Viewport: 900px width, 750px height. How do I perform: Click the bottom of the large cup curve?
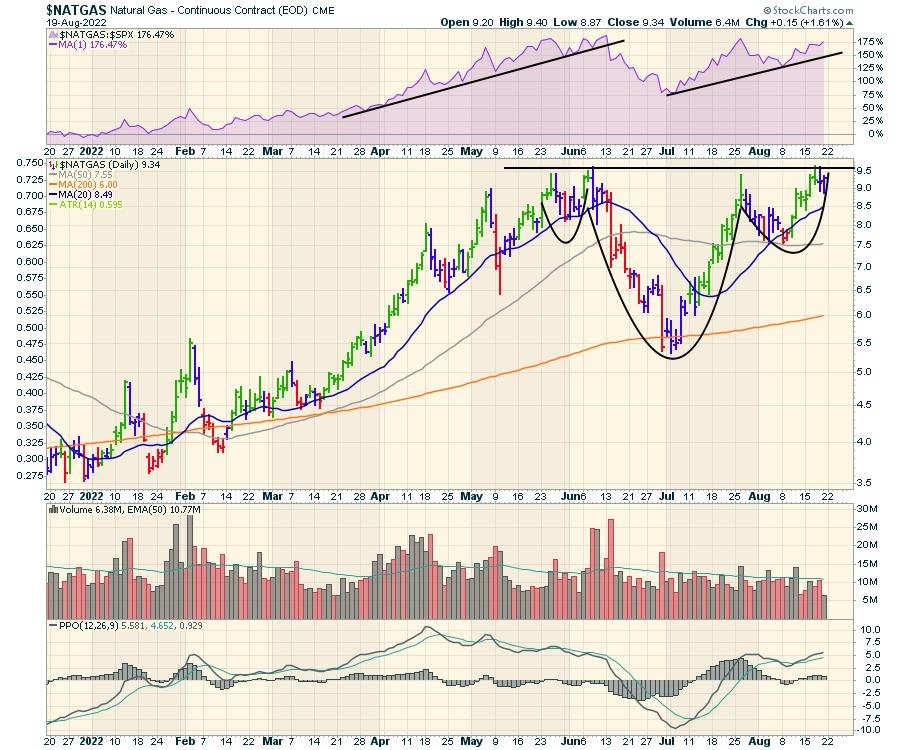671,357
